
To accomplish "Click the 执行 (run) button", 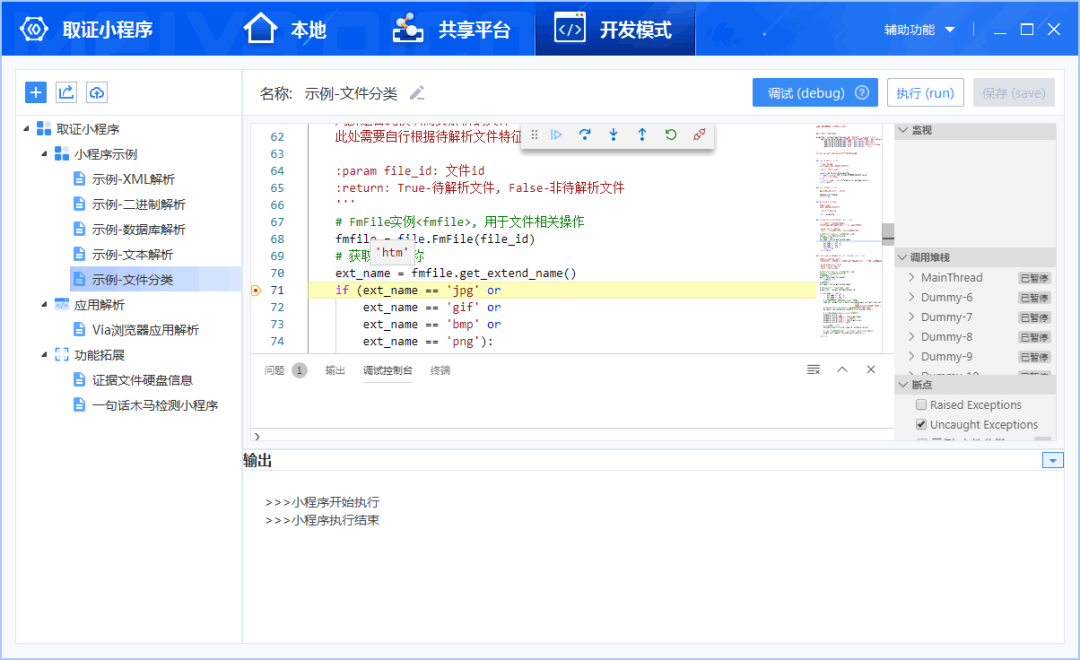I will coord(925,93).
